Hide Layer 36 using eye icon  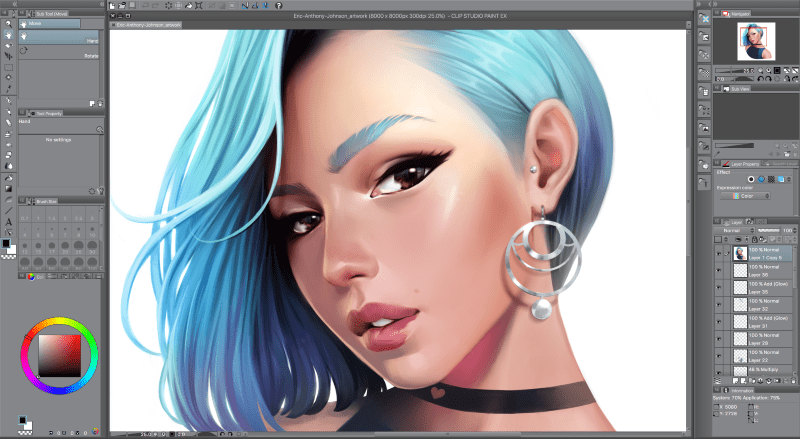click(720, 270)
